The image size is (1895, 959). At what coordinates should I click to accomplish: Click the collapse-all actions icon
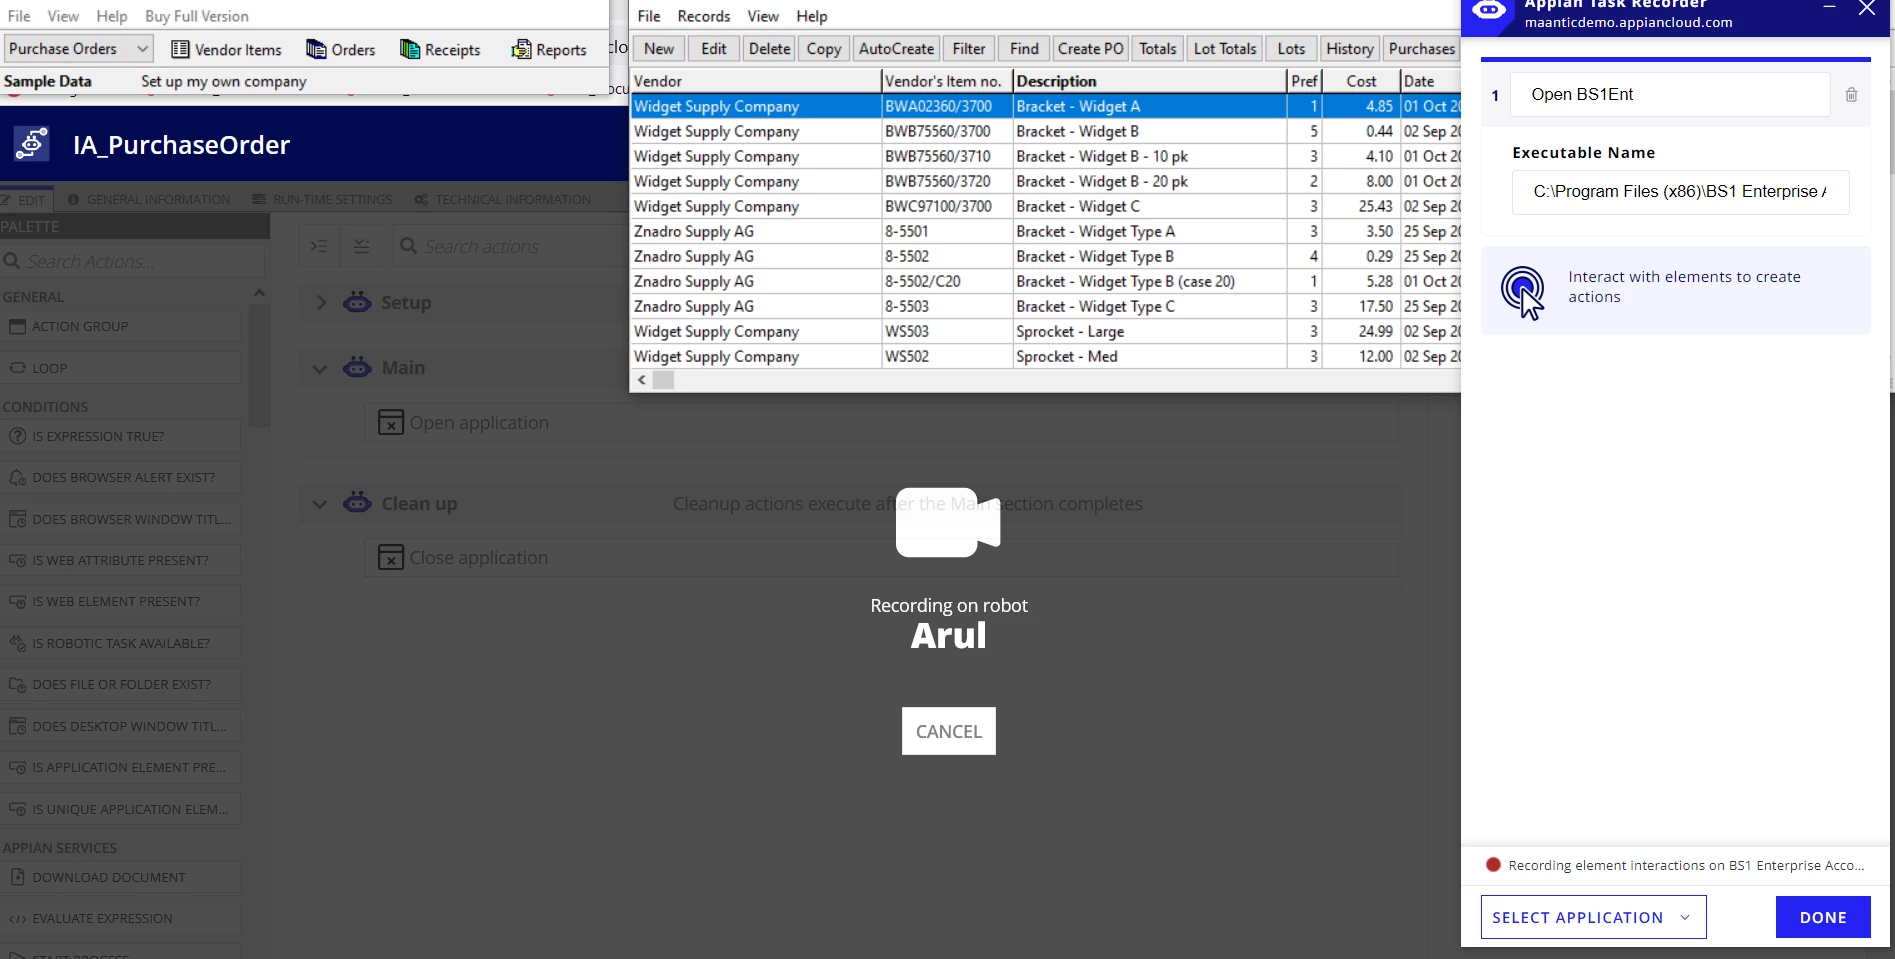[361, 246]
